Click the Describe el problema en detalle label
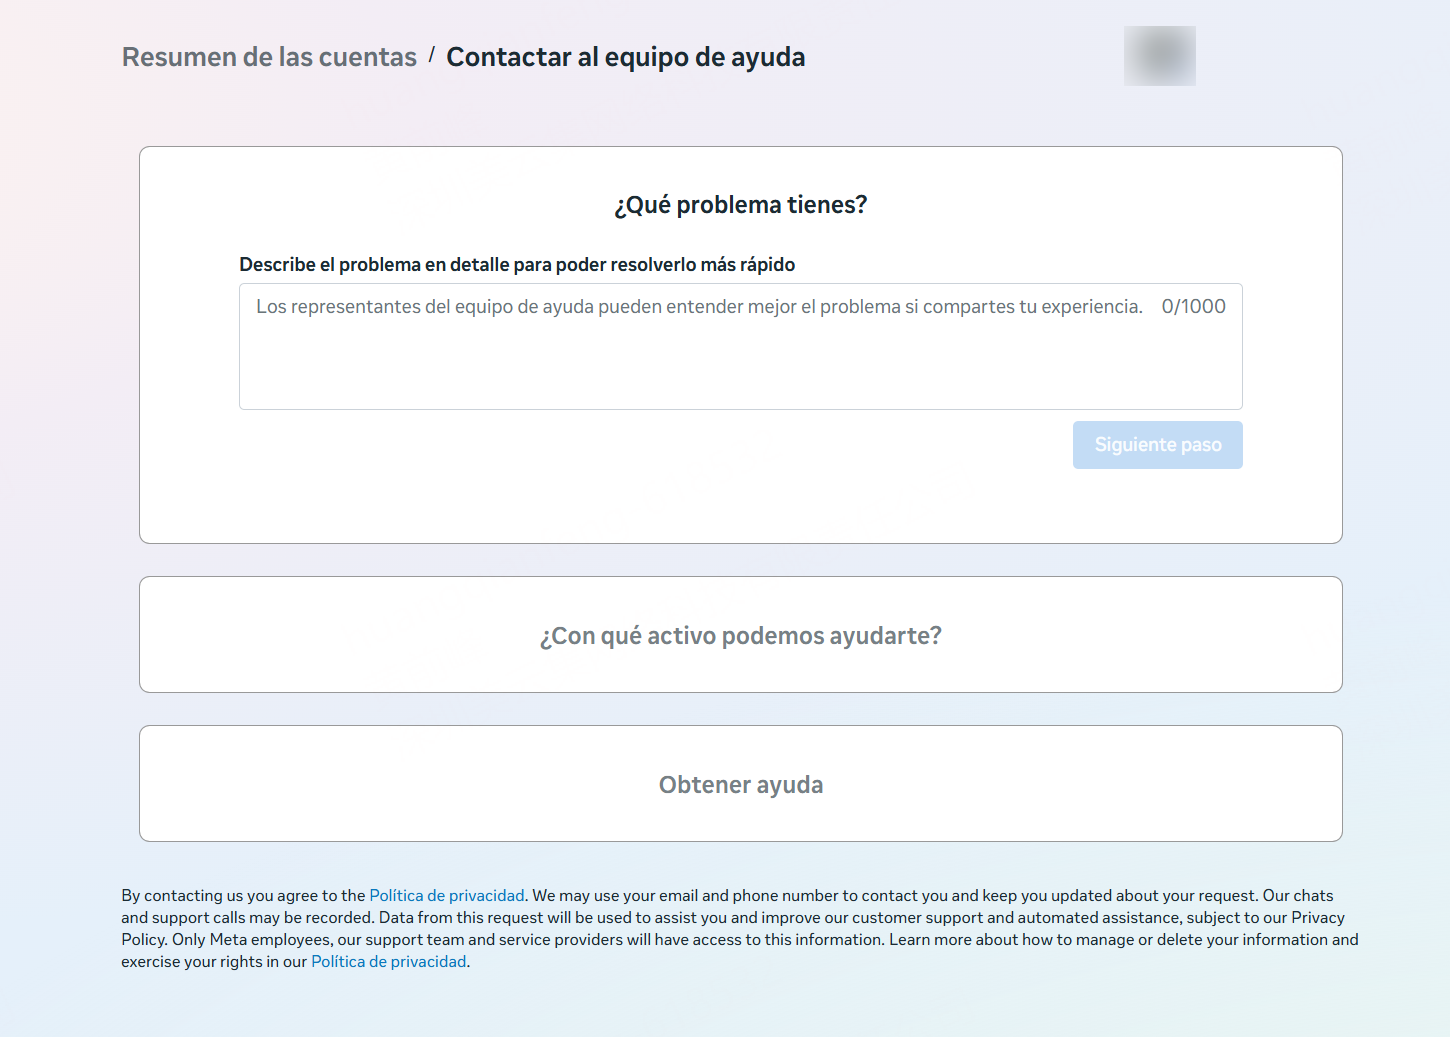Image resolution: width=1450 pixels, height=1037 pixels. click(x=517, y=265)
